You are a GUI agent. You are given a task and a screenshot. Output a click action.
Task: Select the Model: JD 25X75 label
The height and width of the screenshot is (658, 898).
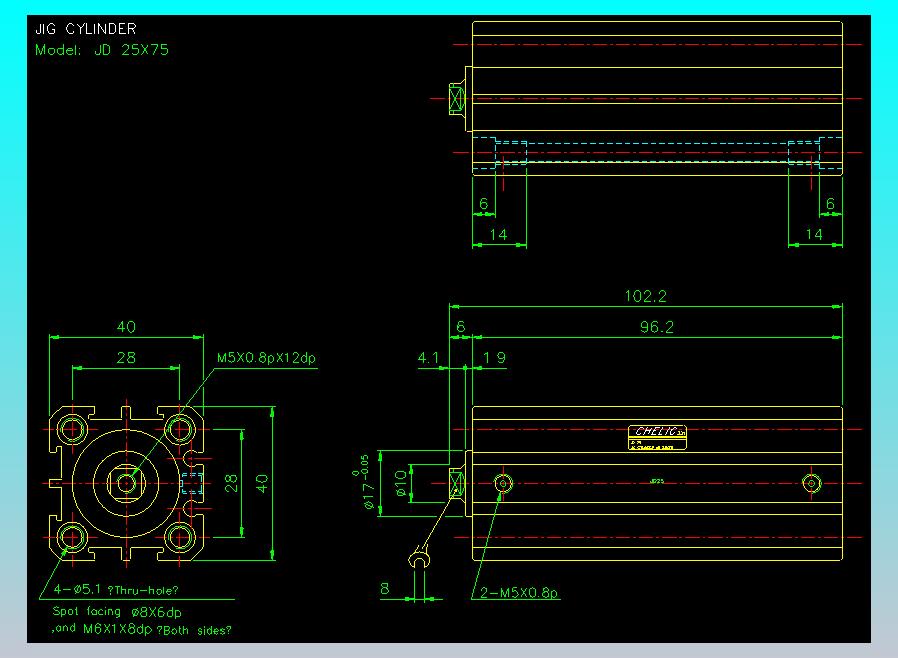pyautogui.click(x=102, y=49)
